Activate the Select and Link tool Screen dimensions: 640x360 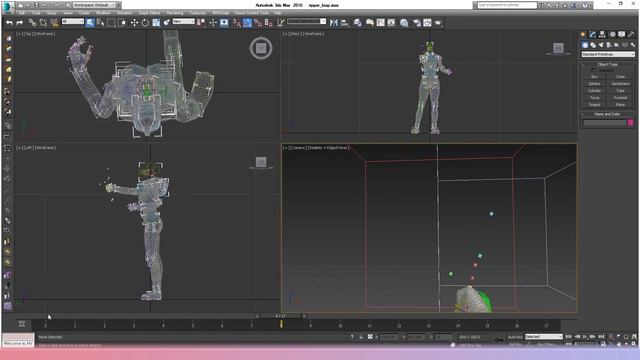tap(32, 23)
